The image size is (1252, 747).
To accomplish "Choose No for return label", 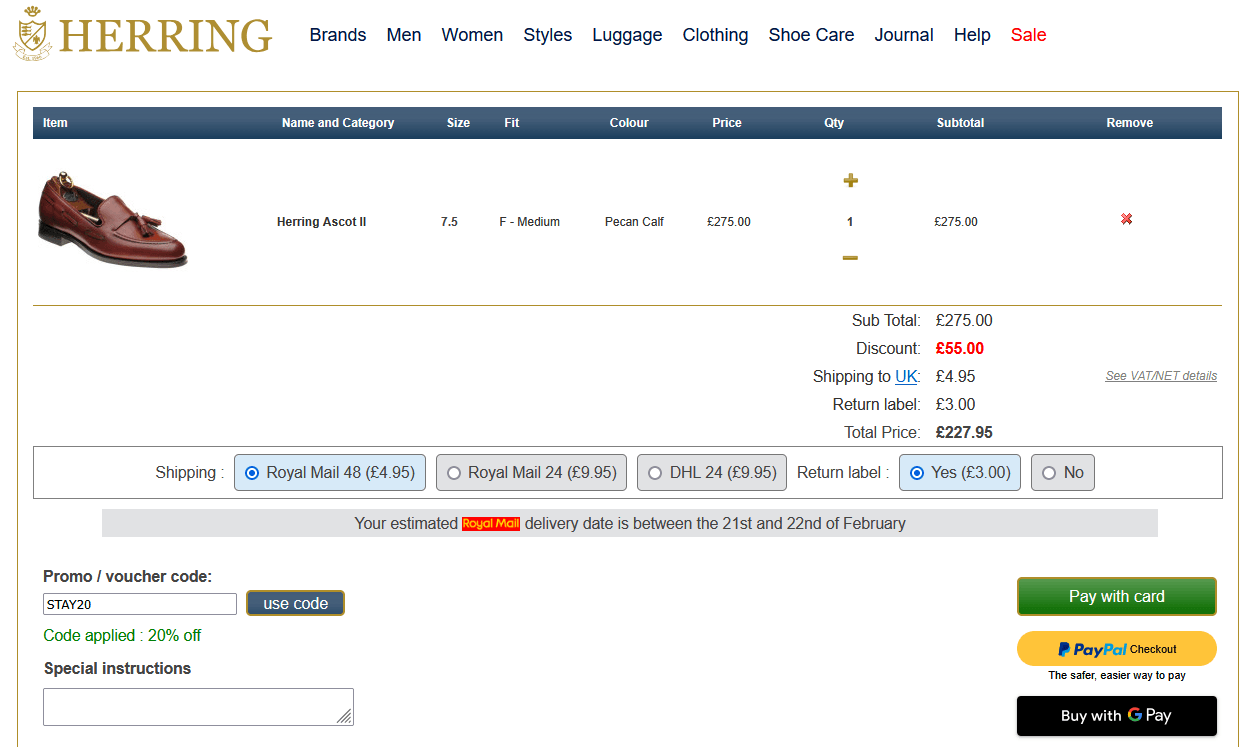I will click(x=1063, y=473).
